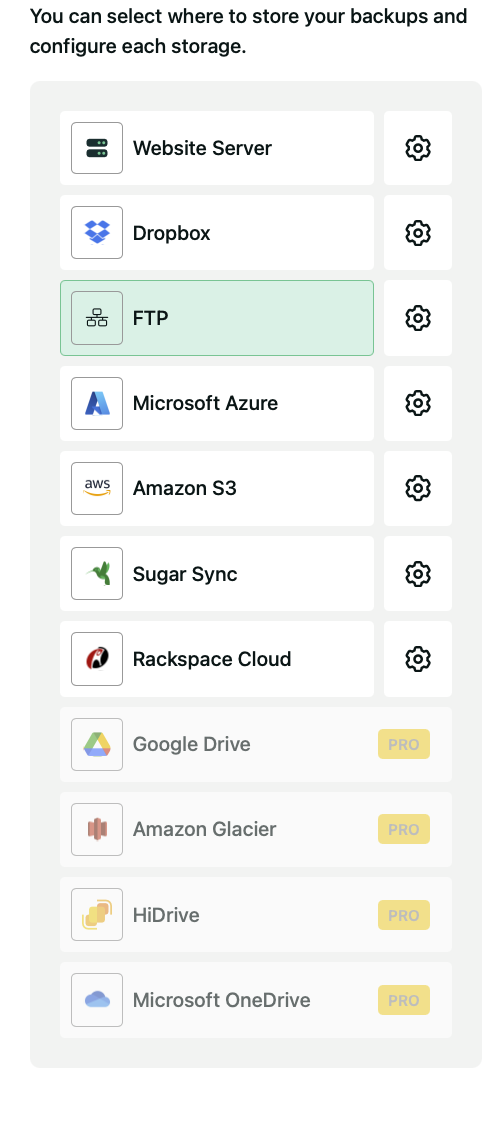
Task: Select Rackspace Cloud storage row
Action: [x=217, y=659]
